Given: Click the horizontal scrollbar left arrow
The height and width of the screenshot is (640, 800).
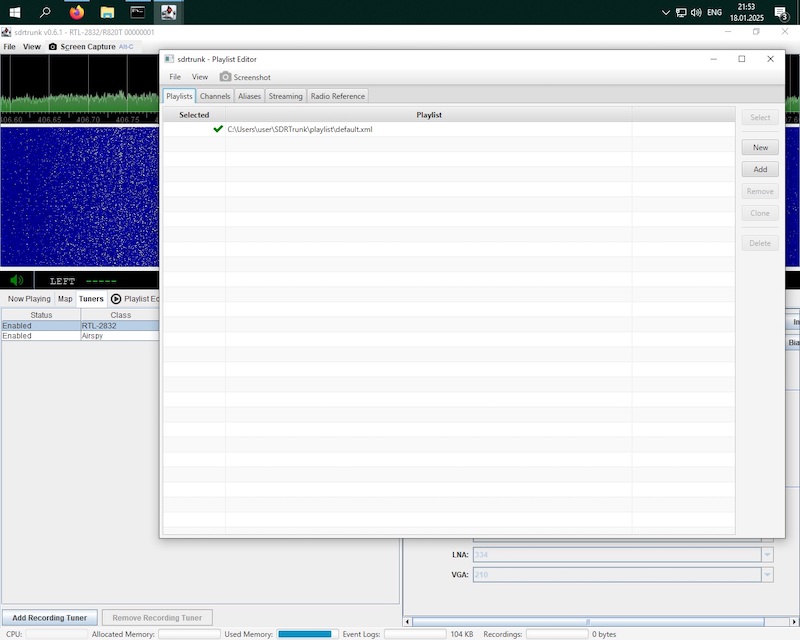Looking at the screenshot, I should (407, 622).
